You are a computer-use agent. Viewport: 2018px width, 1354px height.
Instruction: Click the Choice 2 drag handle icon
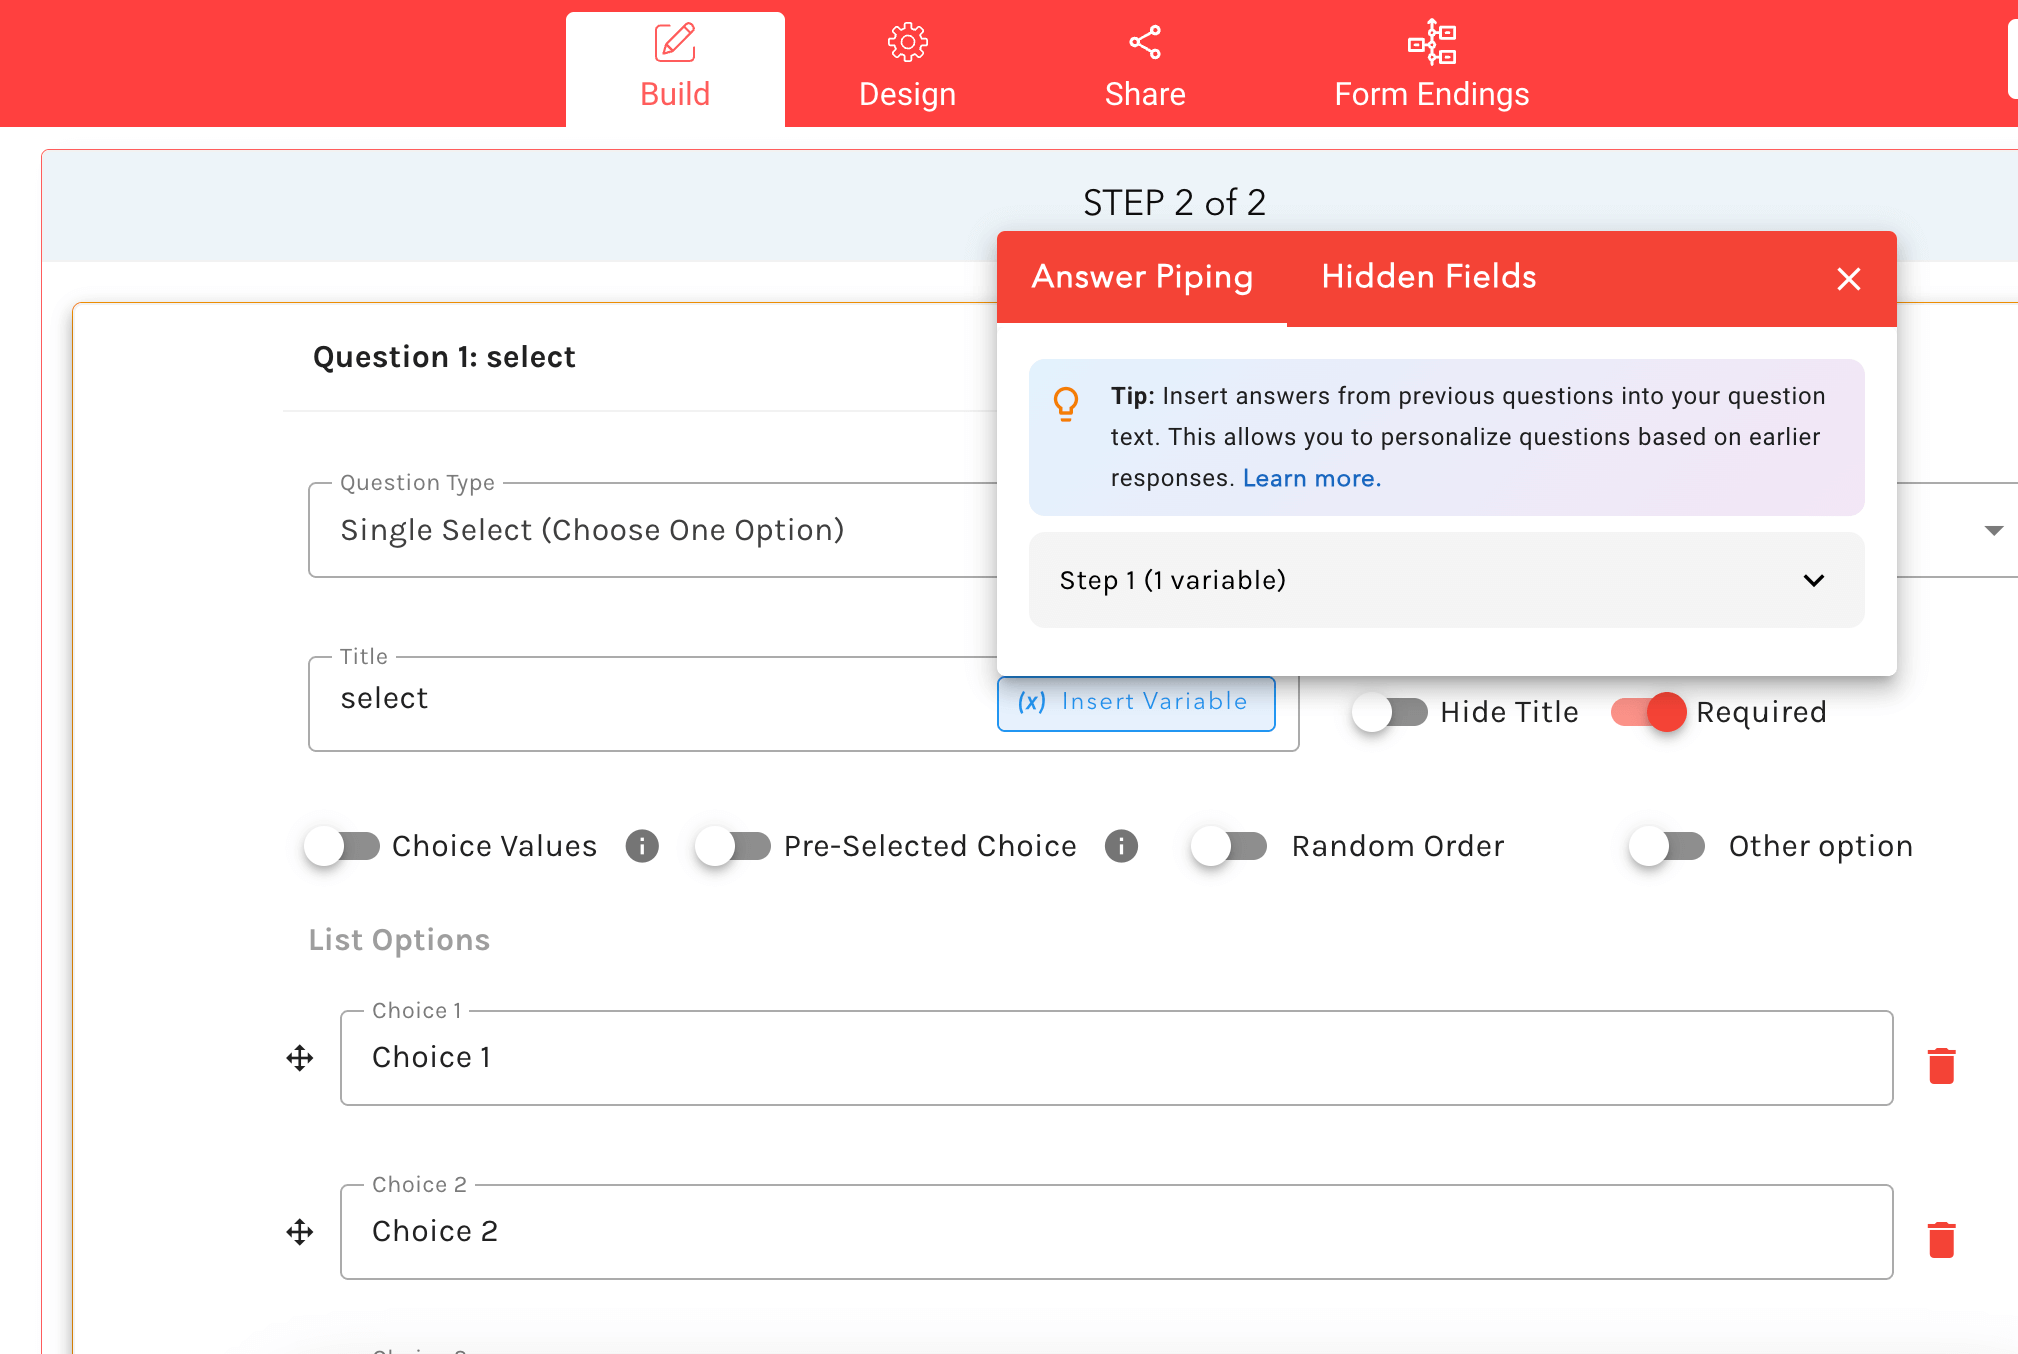point(300,1232)
